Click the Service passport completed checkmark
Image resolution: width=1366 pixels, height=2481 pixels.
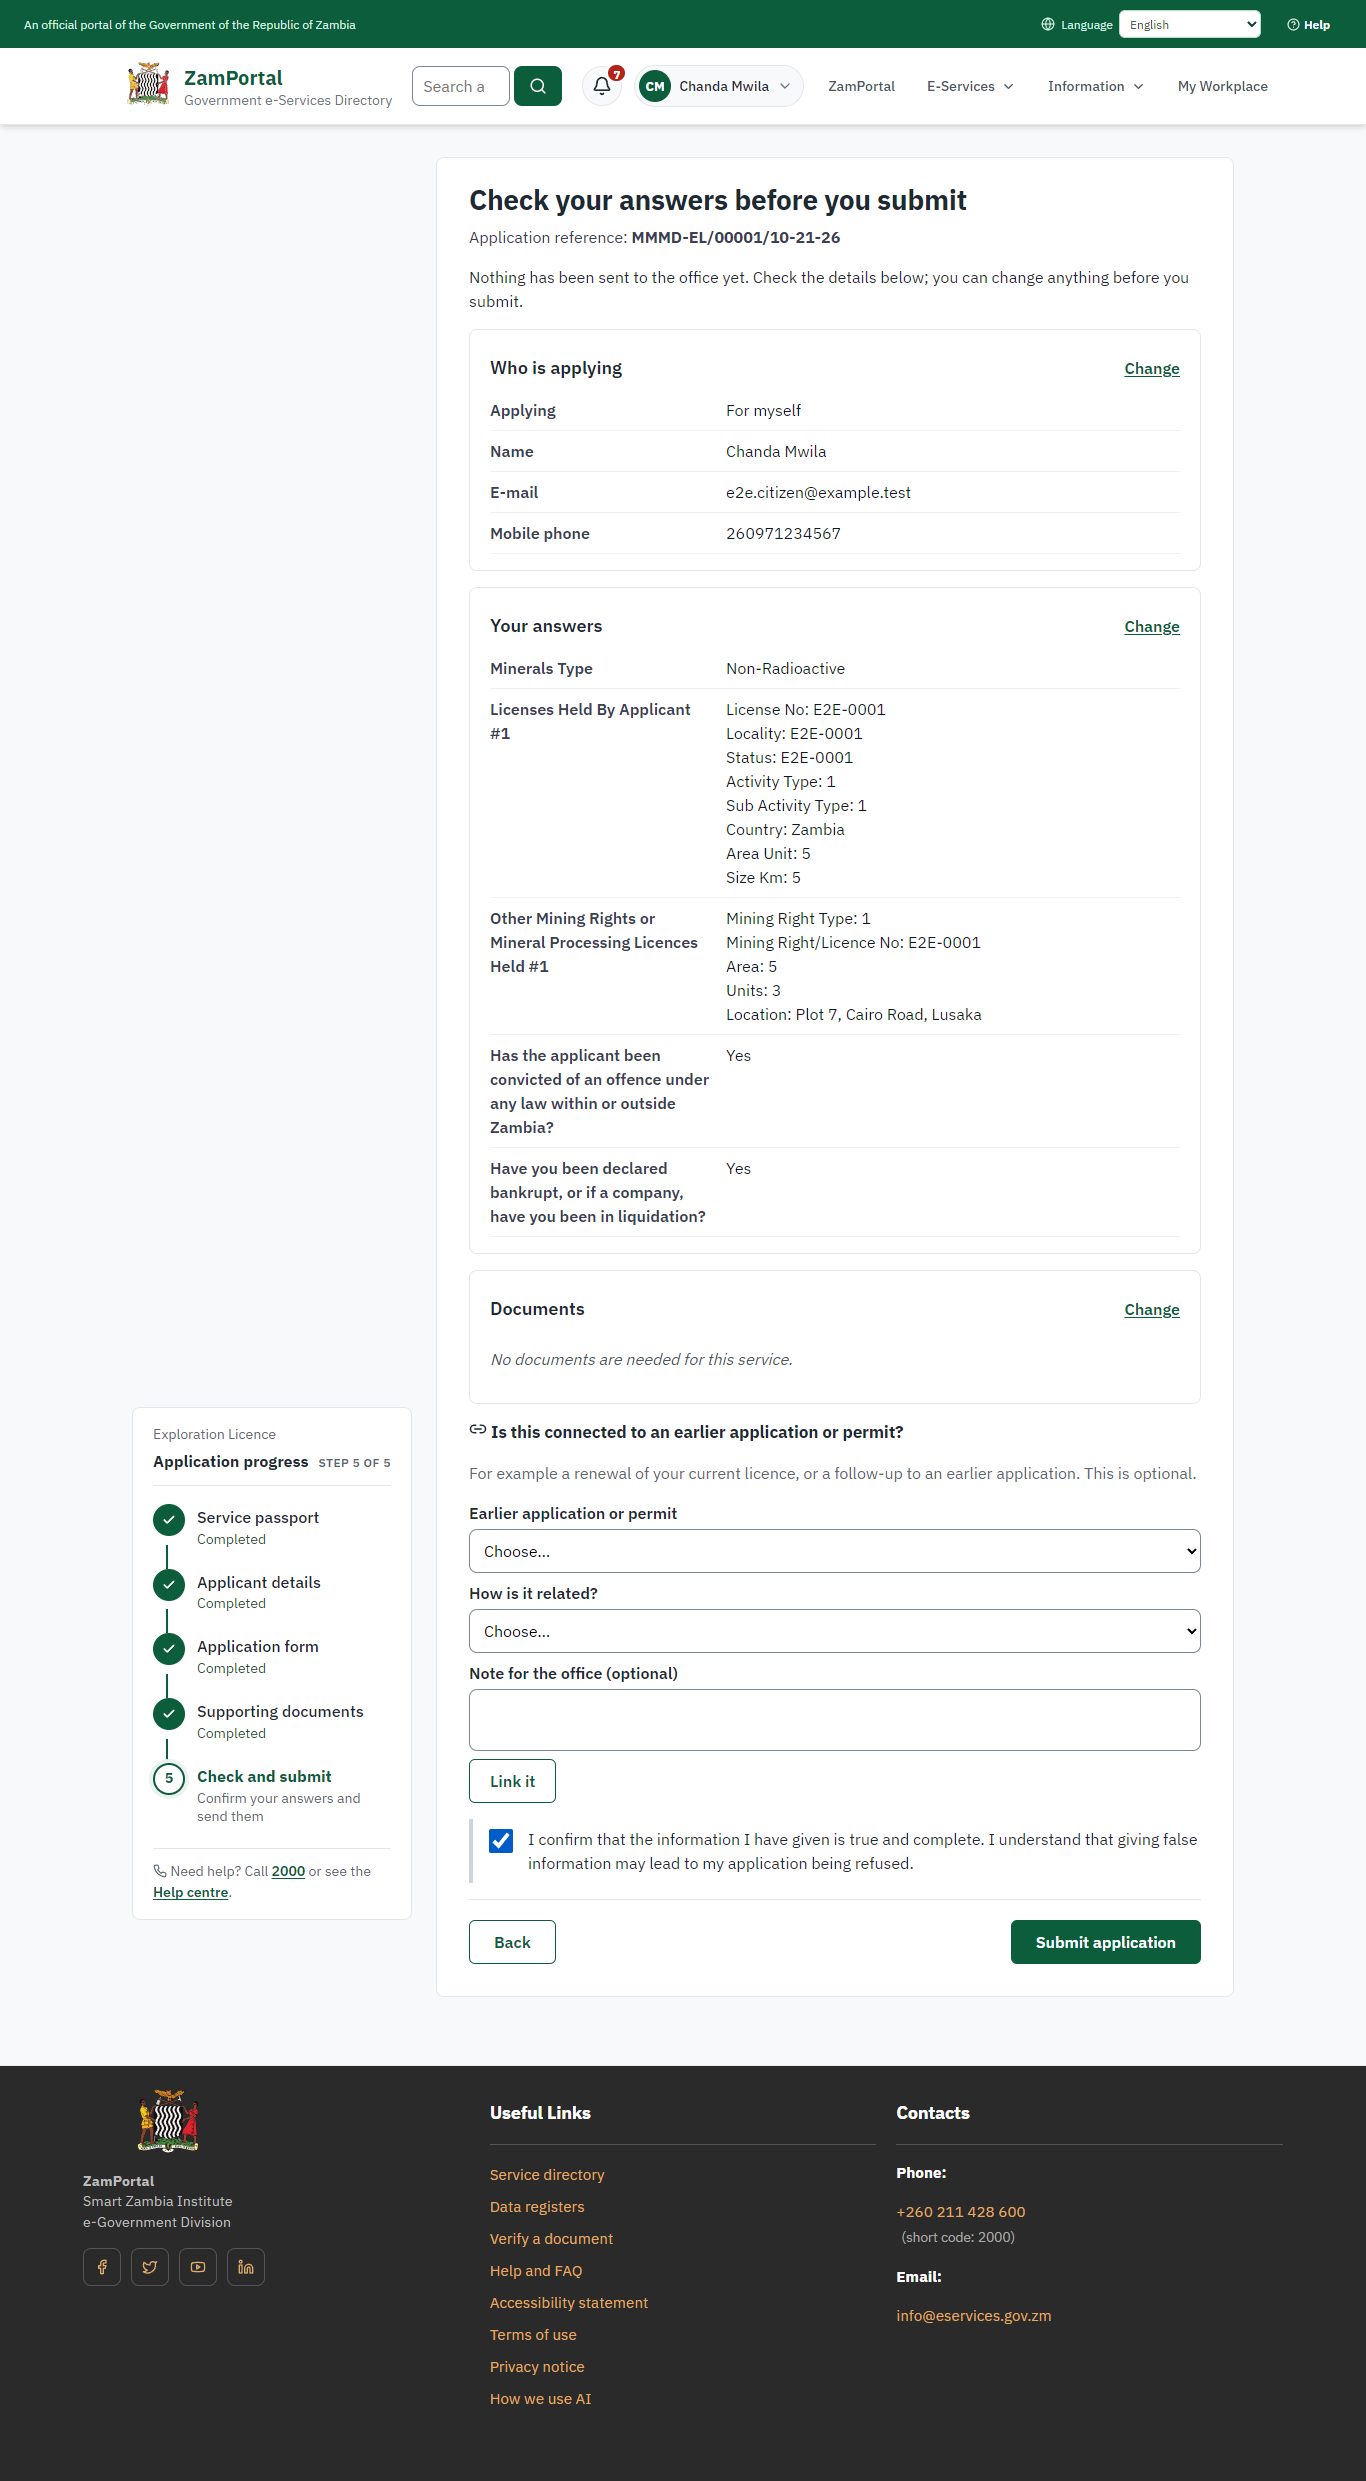coord(169,1520)
